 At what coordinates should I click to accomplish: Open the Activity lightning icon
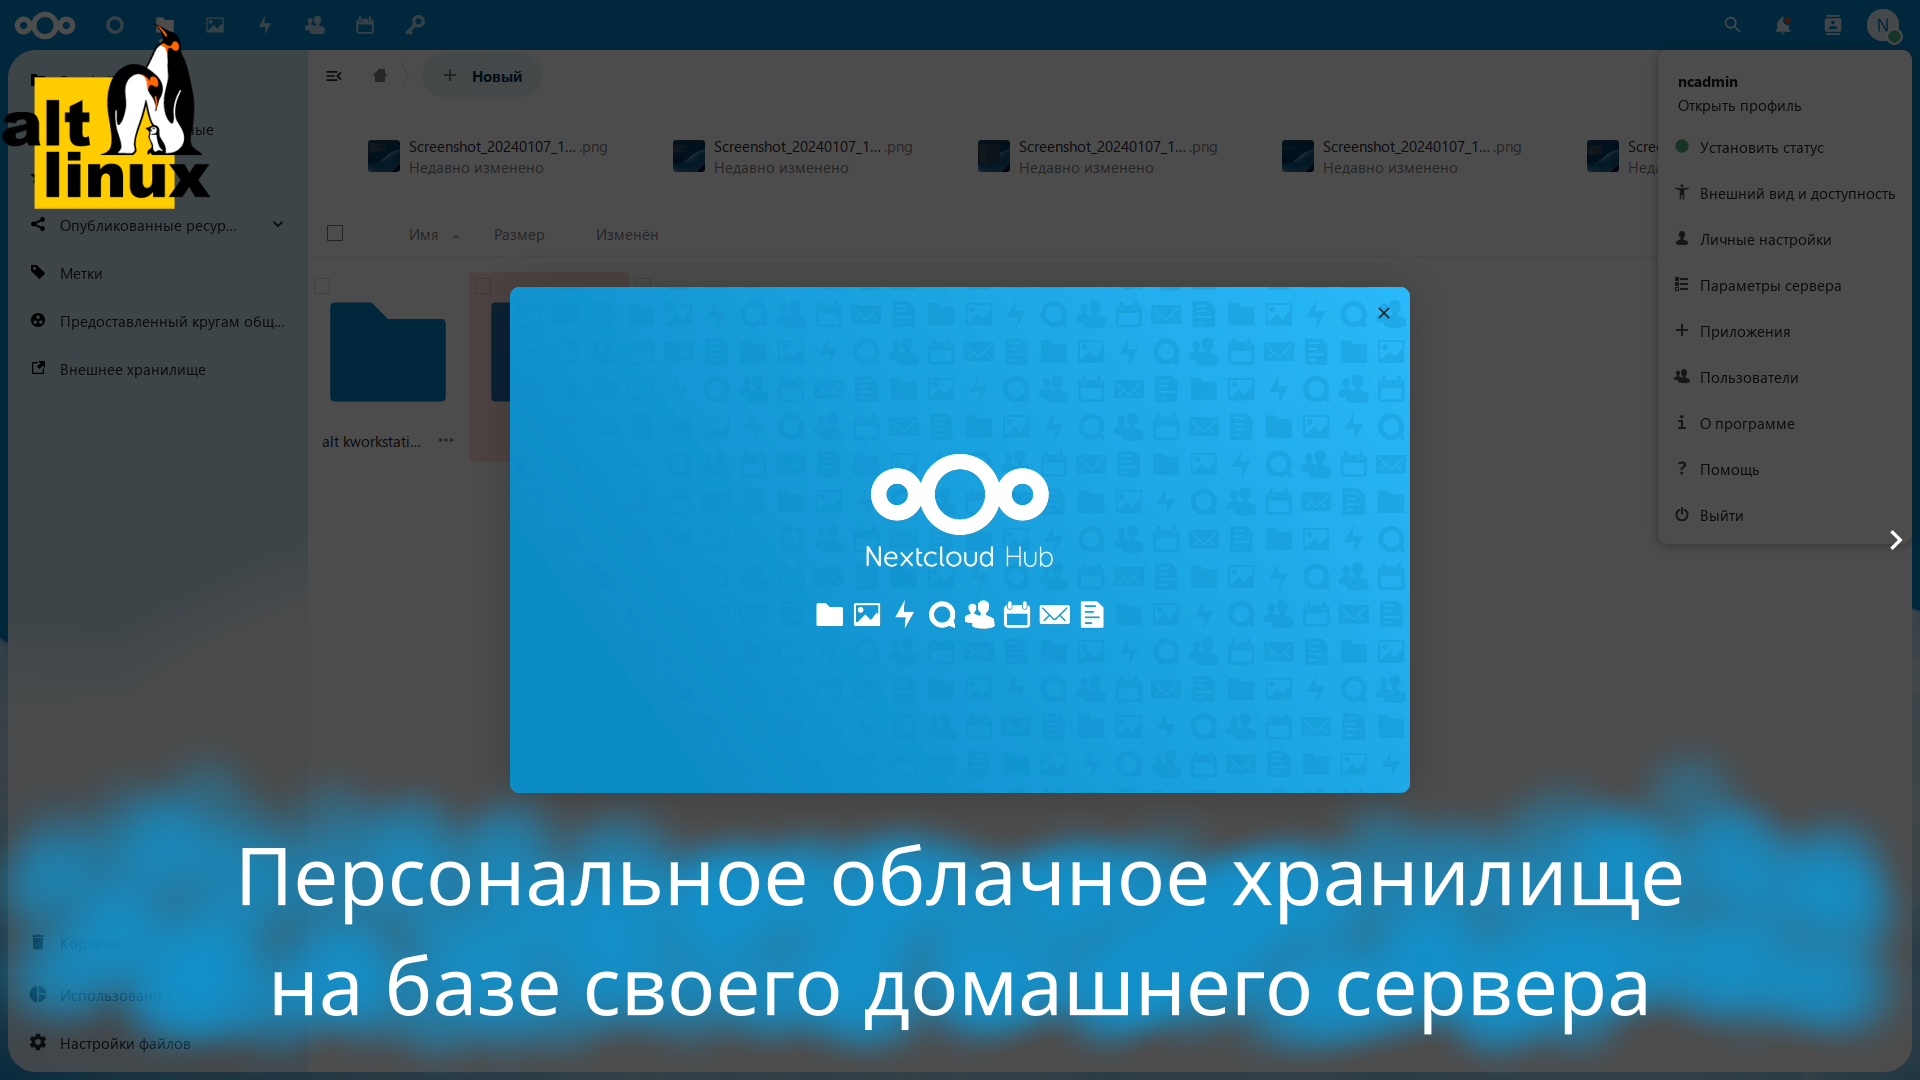(264, 24)
